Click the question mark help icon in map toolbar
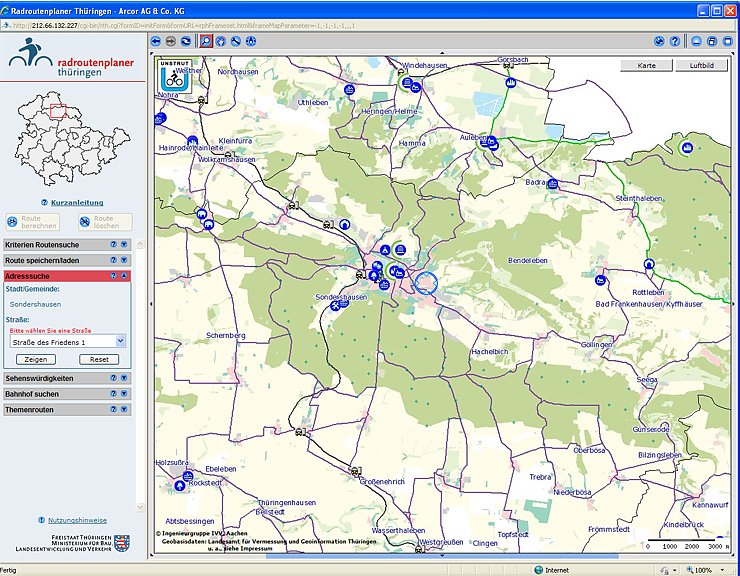 tap(675, 41)
